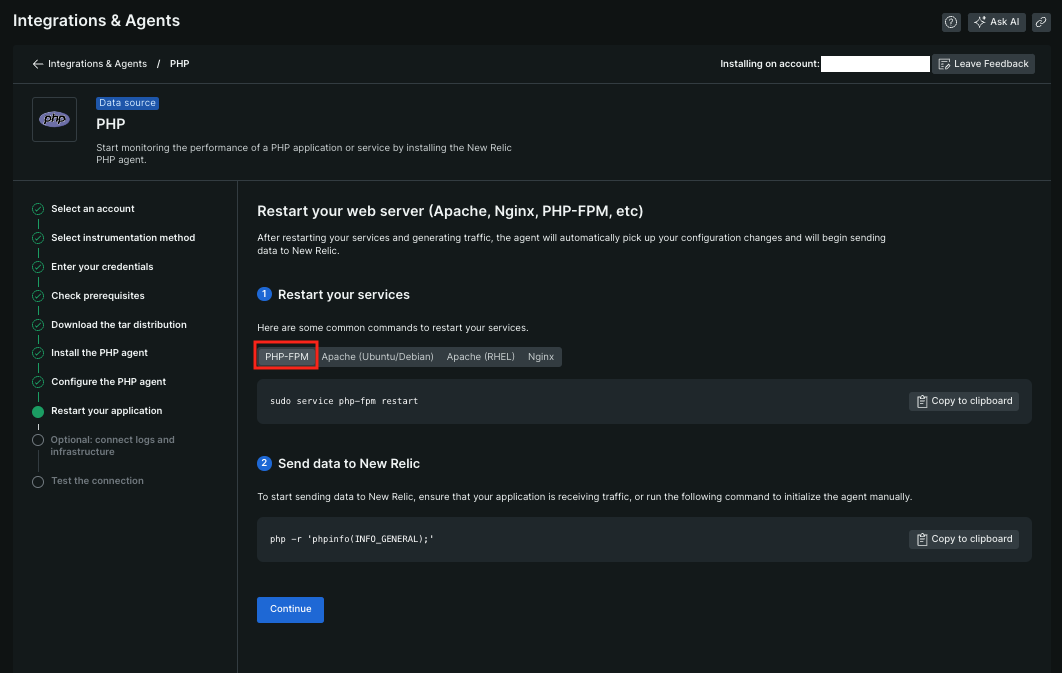1062x673 pixels.
Task: Click checkmark icon beside Configure the PHP agent
Action: tap(38, 382)
